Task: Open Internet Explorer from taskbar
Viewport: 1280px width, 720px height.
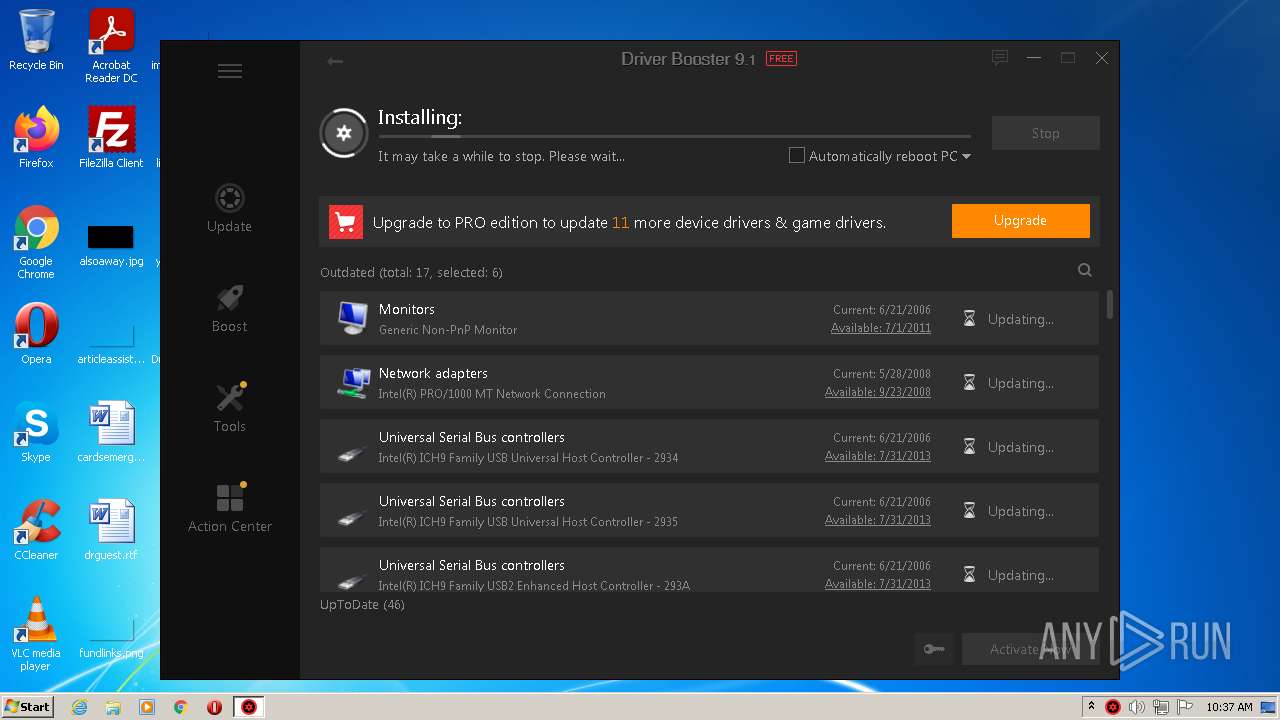Action: tap(80, 707)
